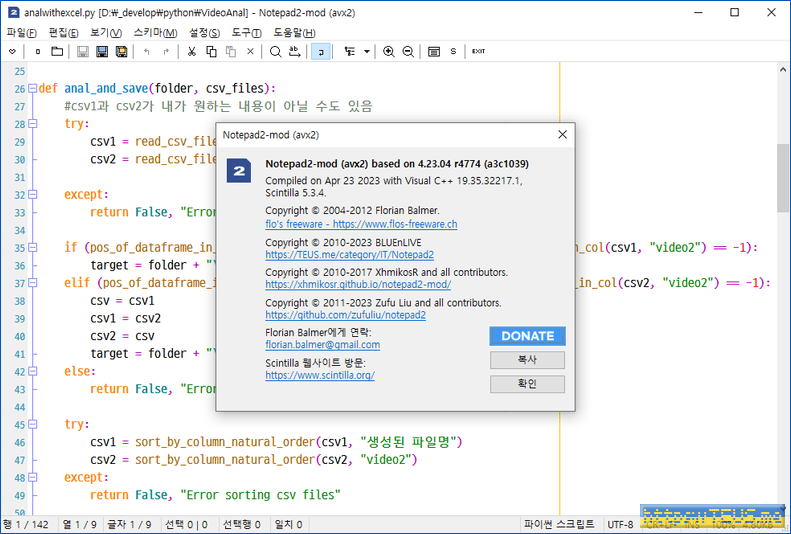
Task: Click the Copy toolbar icon
Action: [x=211, y=51]
